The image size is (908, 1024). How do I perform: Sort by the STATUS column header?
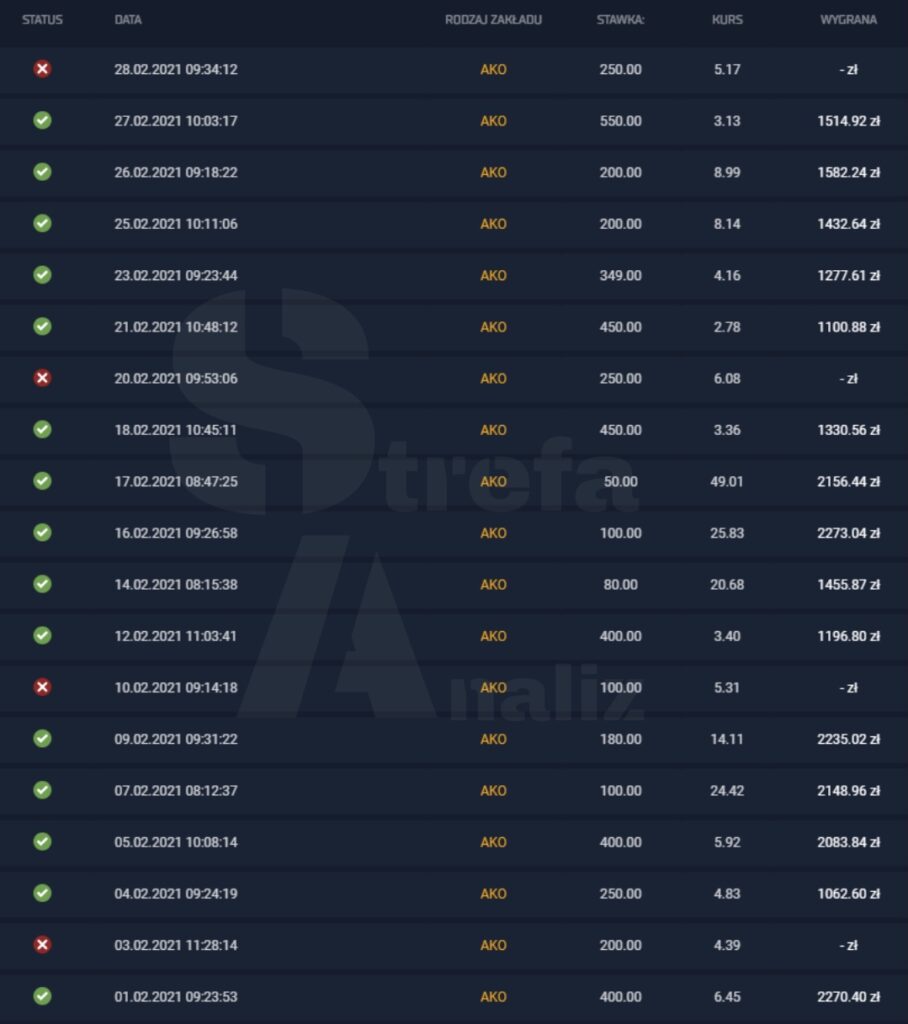[42, 20]
